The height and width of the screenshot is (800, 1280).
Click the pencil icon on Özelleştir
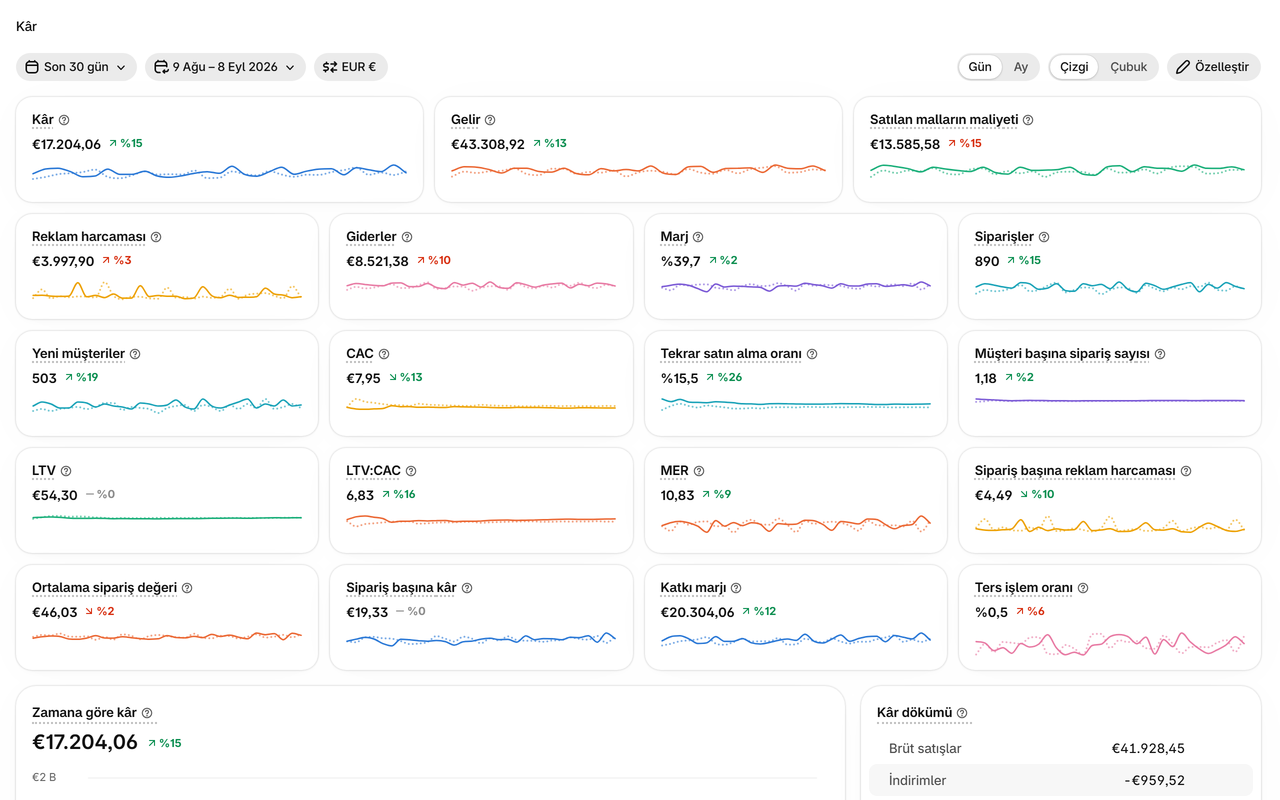coord(1183,67)
